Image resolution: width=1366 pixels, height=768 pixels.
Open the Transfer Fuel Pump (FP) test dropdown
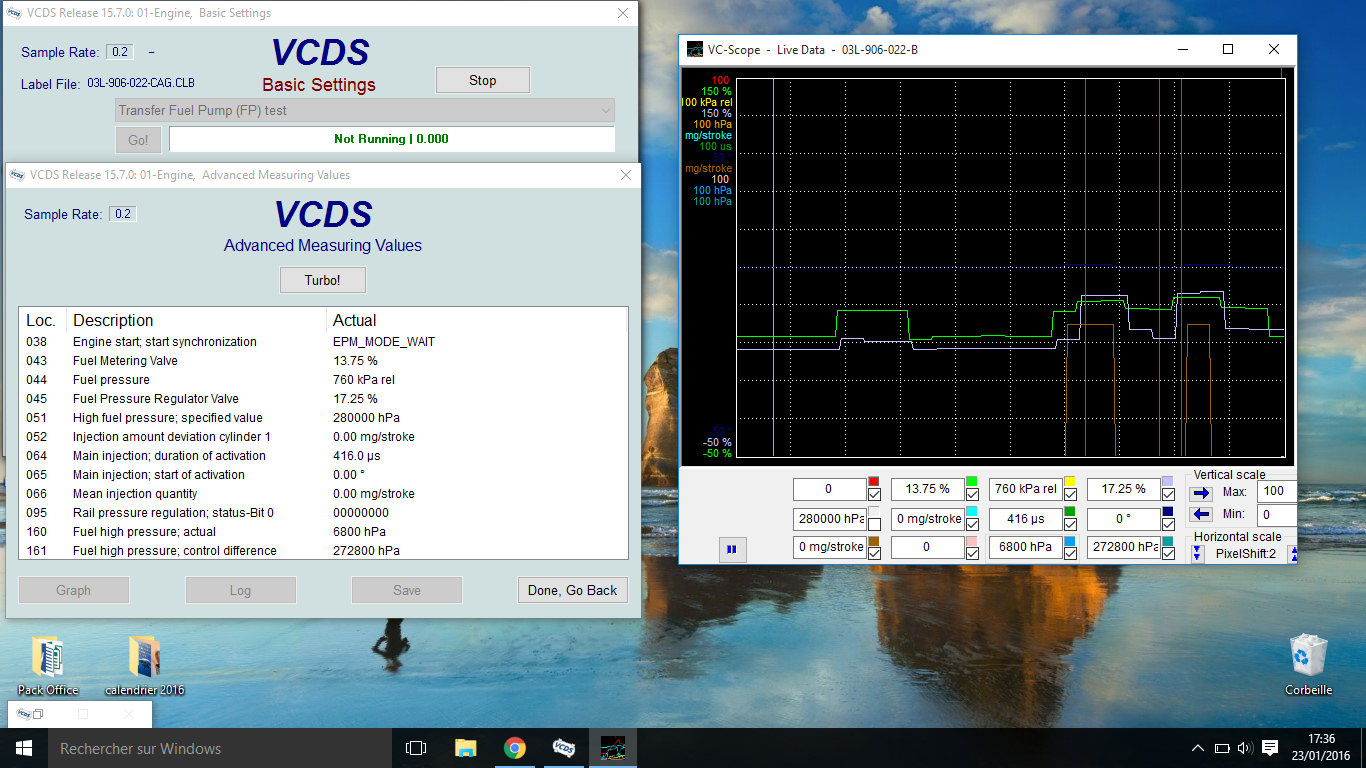coord(365,110)
